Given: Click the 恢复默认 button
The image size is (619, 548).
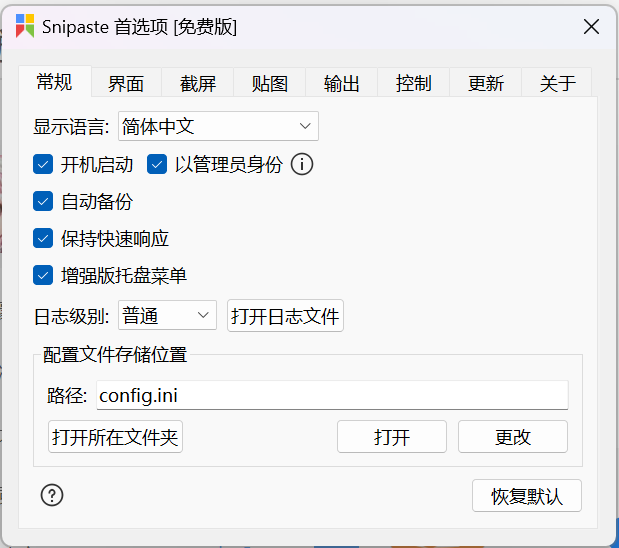Looking at the screenshot, I should click(x=527, y=495).
